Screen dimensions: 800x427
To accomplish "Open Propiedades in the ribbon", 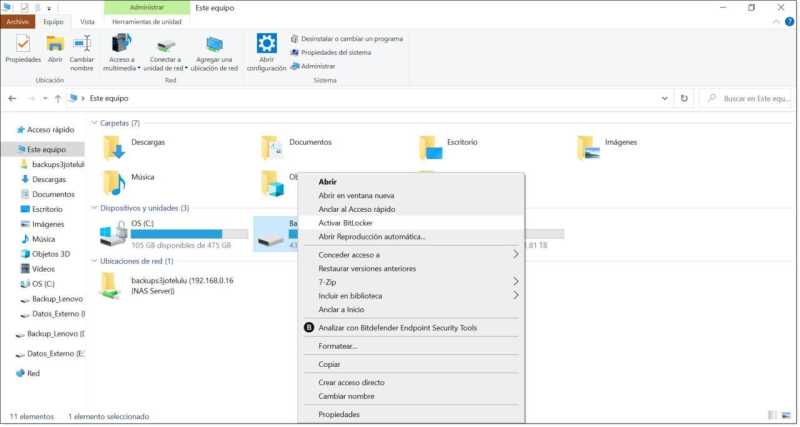I will [x=23, y=48].
